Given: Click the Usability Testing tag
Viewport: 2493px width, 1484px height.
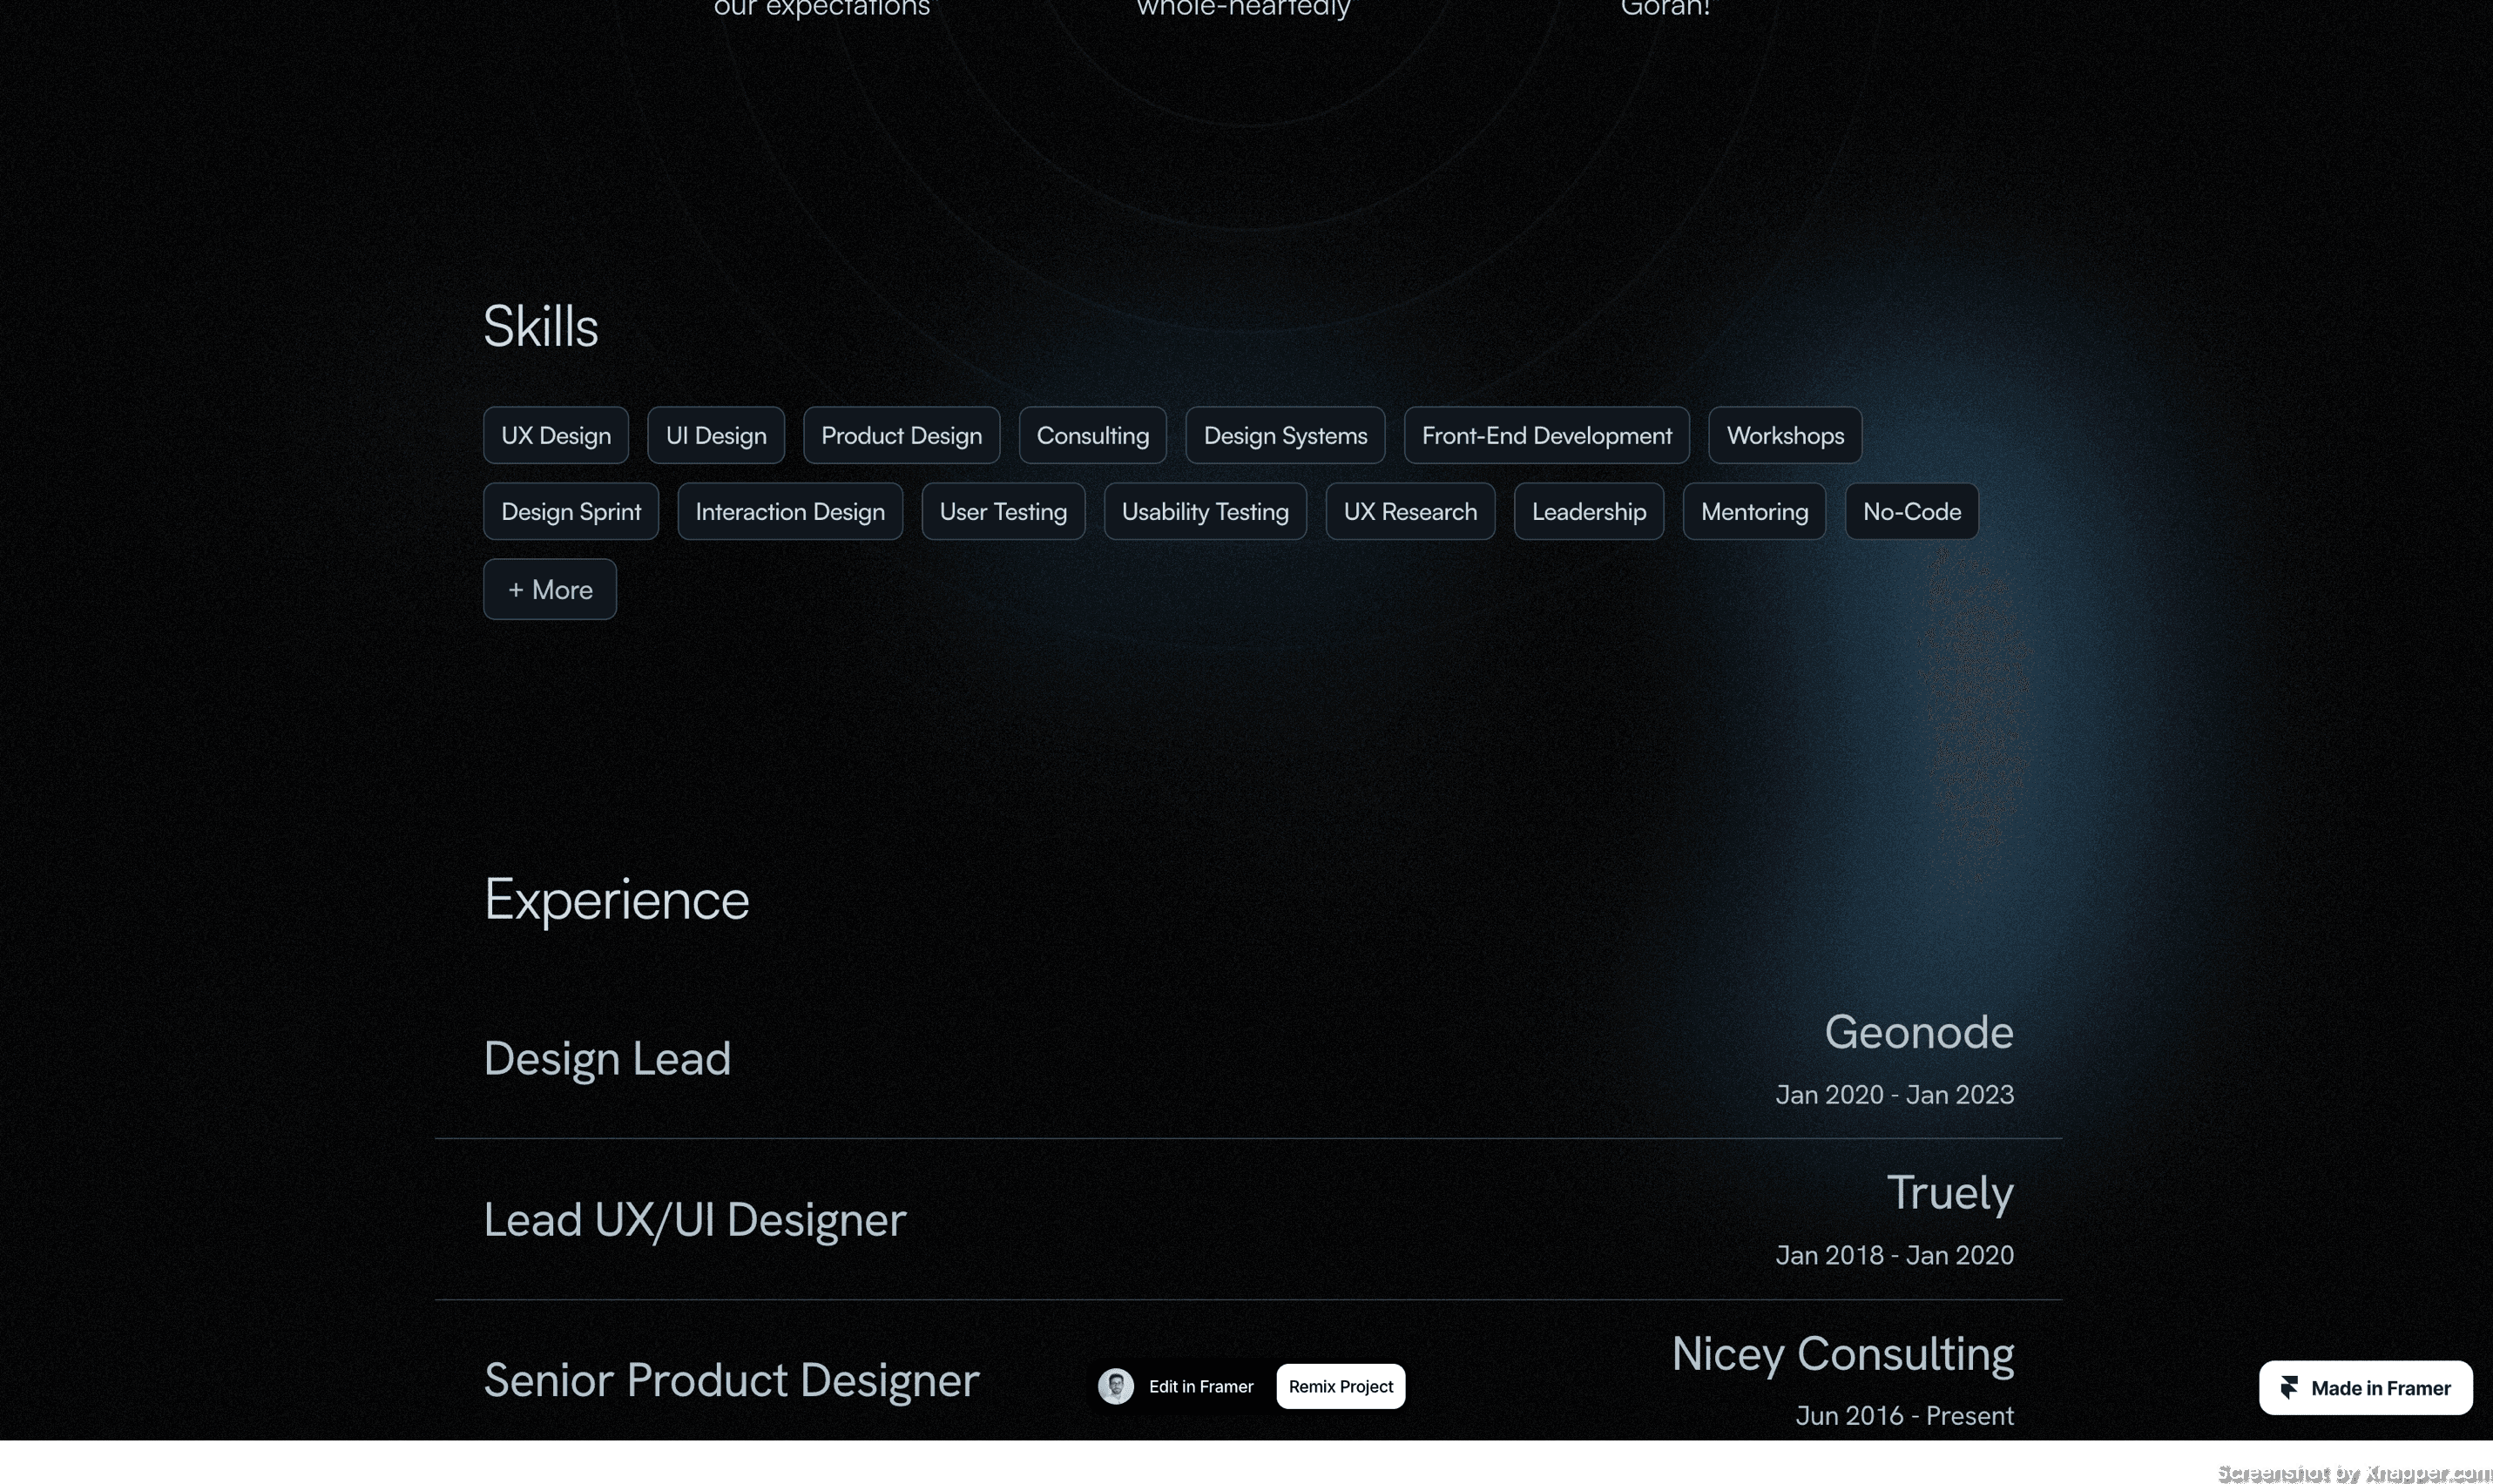Looking at the screenshot, I should coord(1204,511).
